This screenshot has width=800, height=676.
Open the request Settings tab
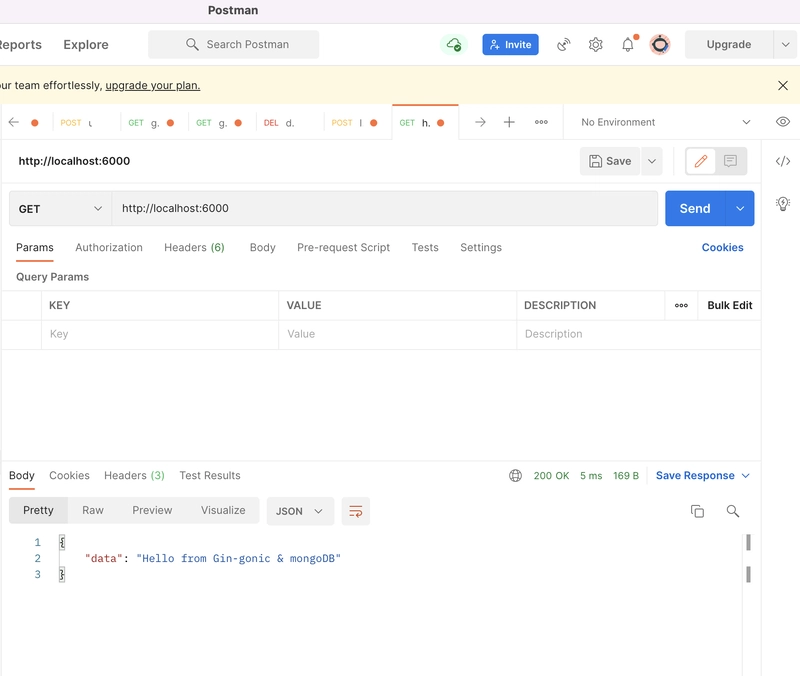coord(481,247)
